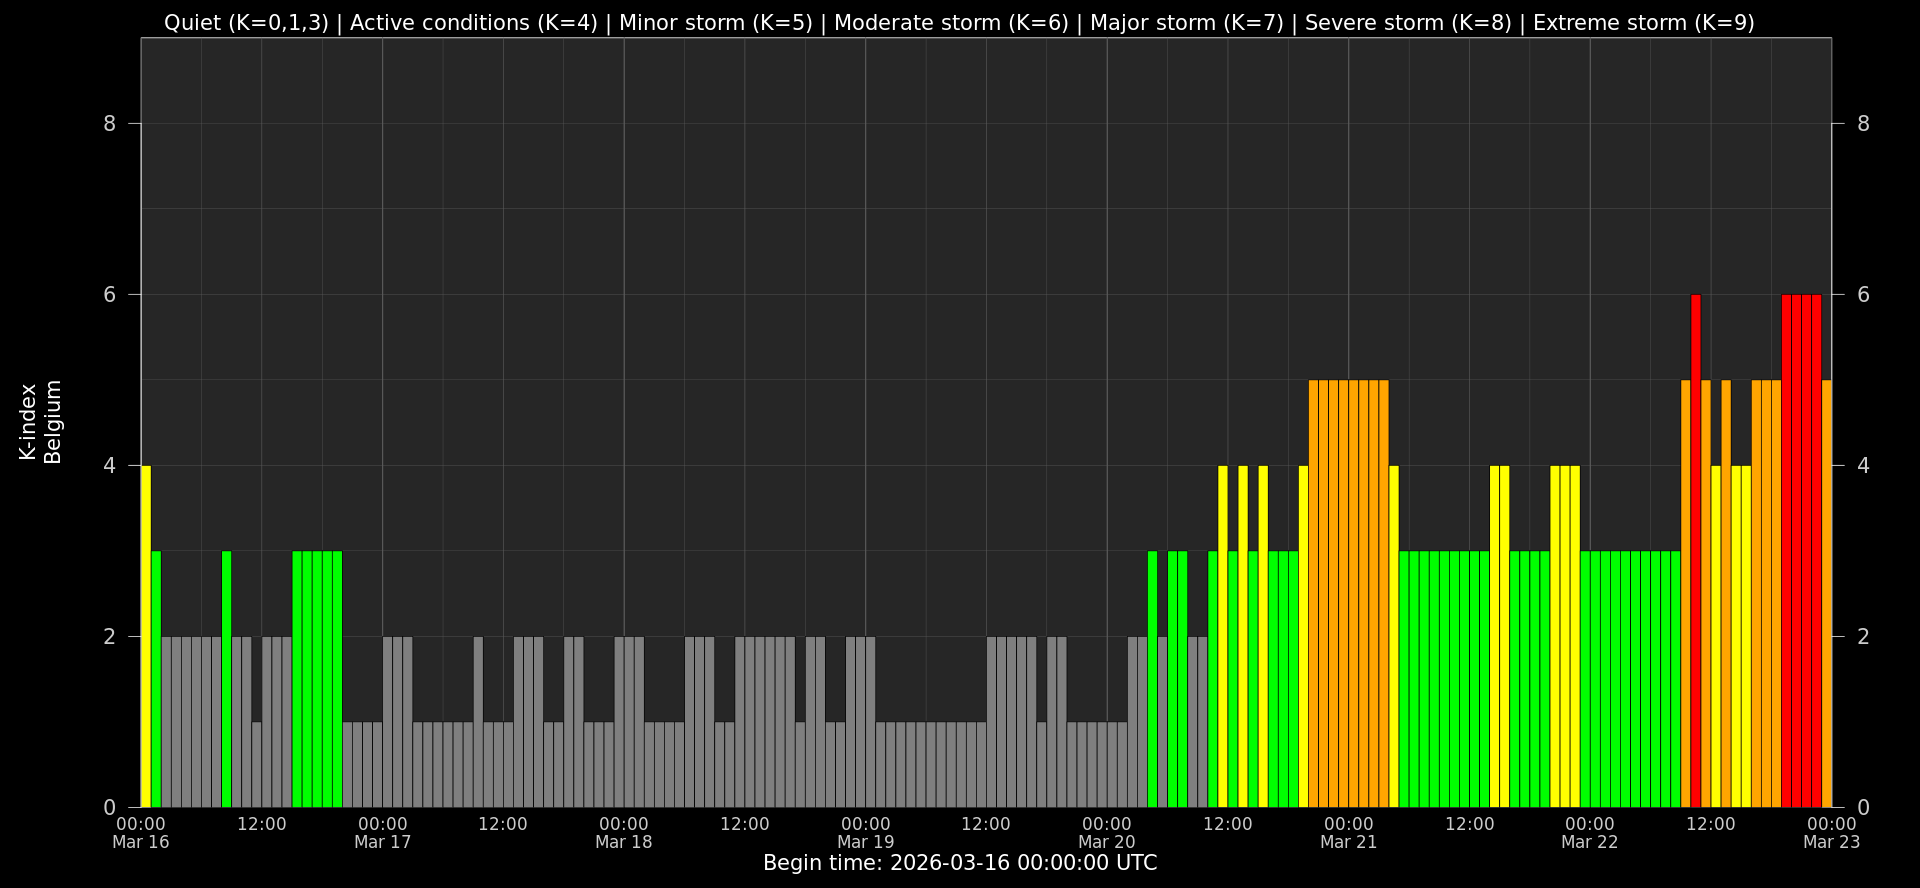Click the 'Begin time: 2026-03-16 00:00:00 UTC' label
Image resolution: width=1920 pixels, height=888 pixels.
tap(959, 863)
